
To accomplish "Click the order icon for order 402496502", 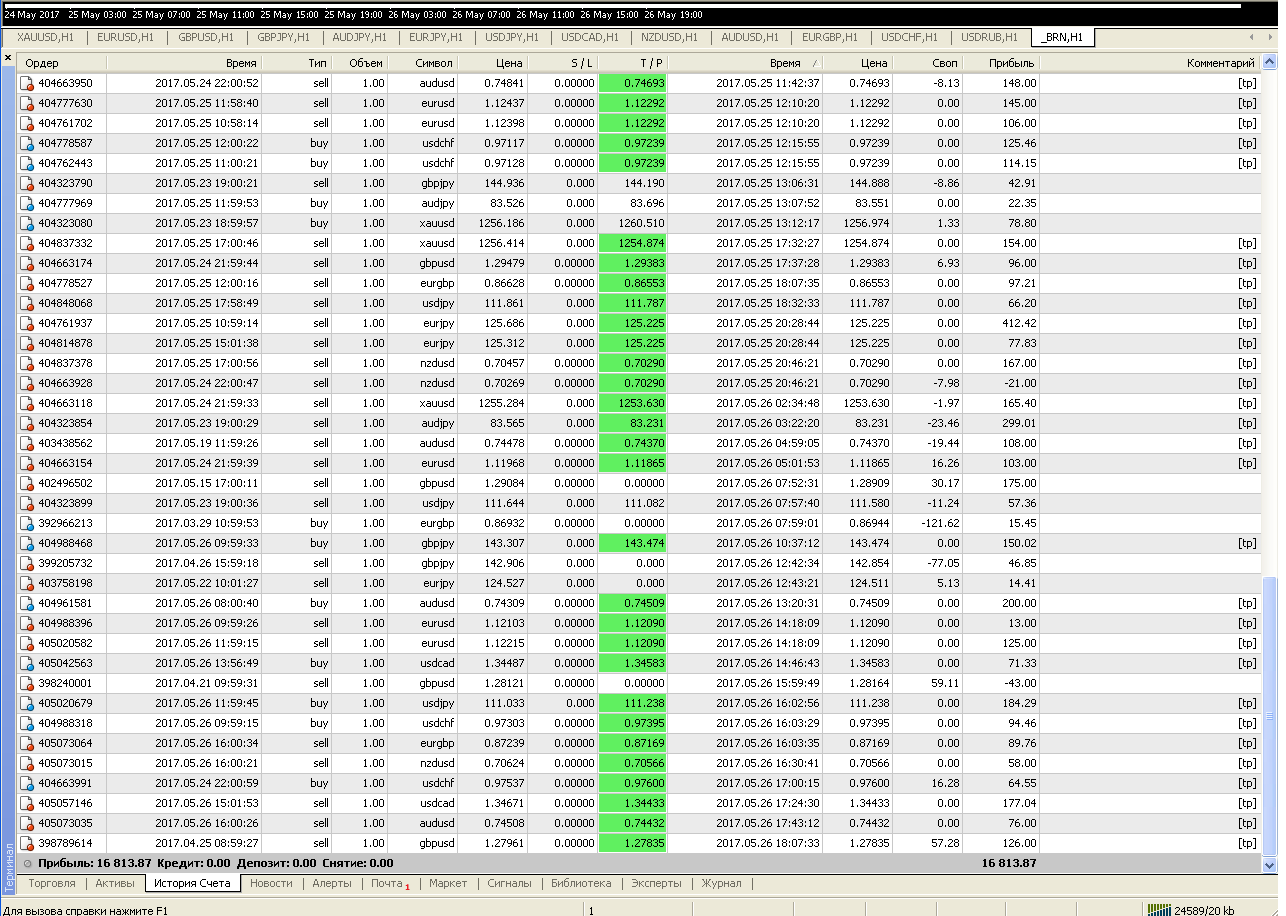I will pos(27,483).
